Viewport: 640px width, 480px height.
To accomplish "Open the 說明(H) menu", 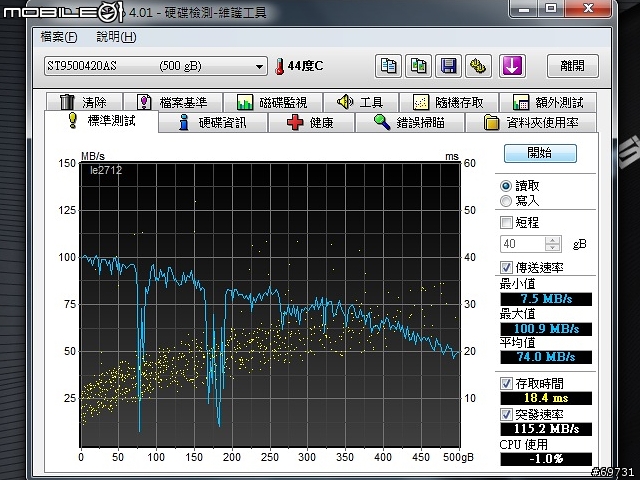I will 116,37.
